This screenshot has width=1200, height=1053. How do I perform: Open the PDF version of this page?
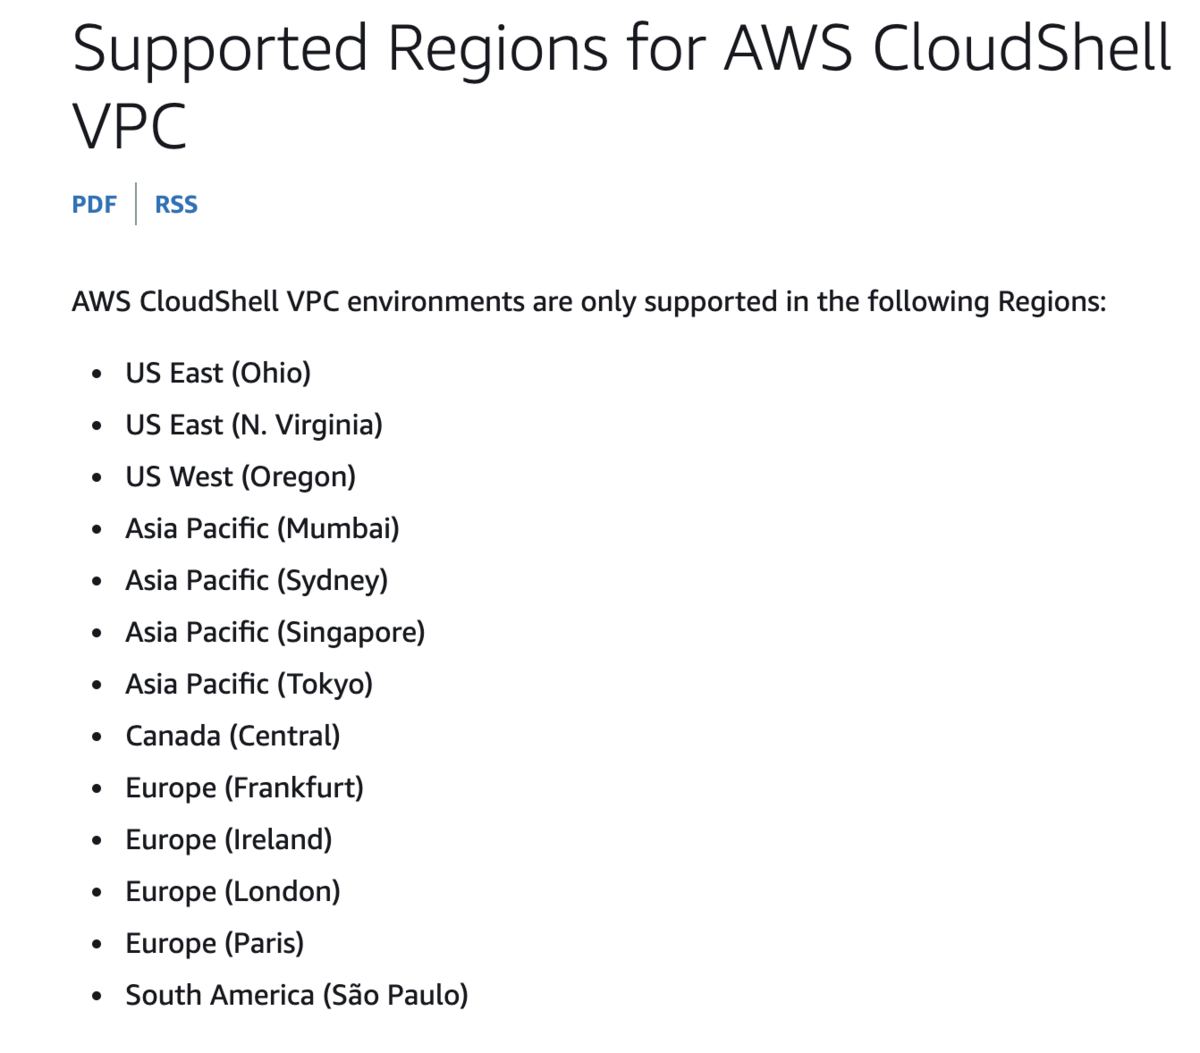93,204
